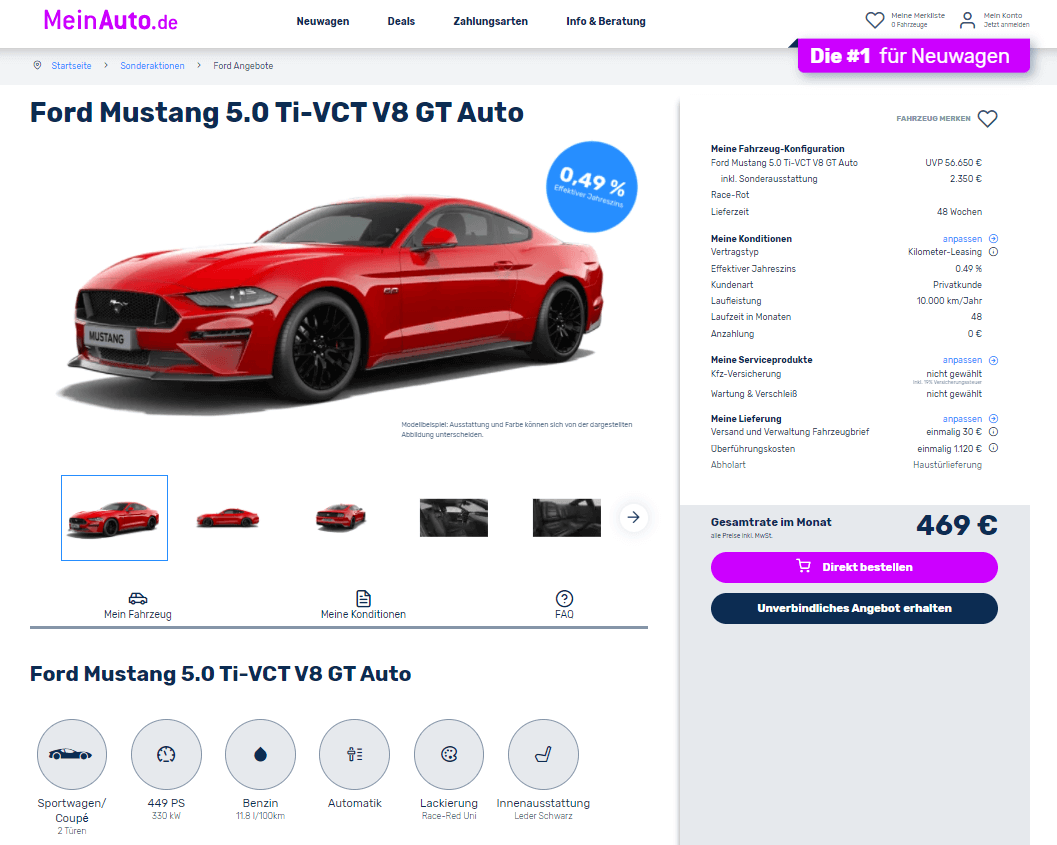Open Mein Konto user icon
Screen dimensions: 1057x845
(967, 20)
